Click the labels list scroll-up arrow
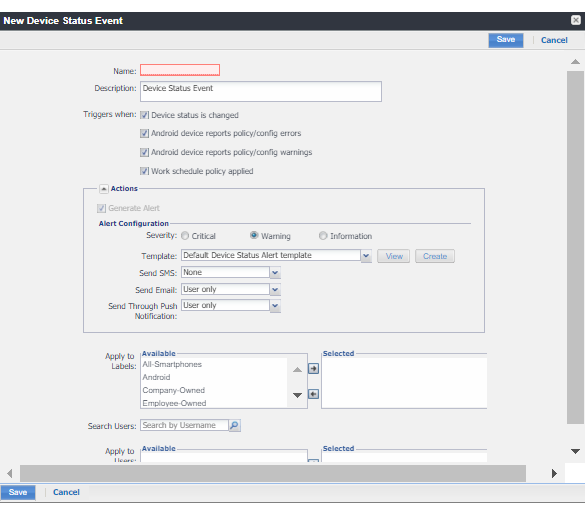Viewport: 585px width, 516px height. (297, 370)
